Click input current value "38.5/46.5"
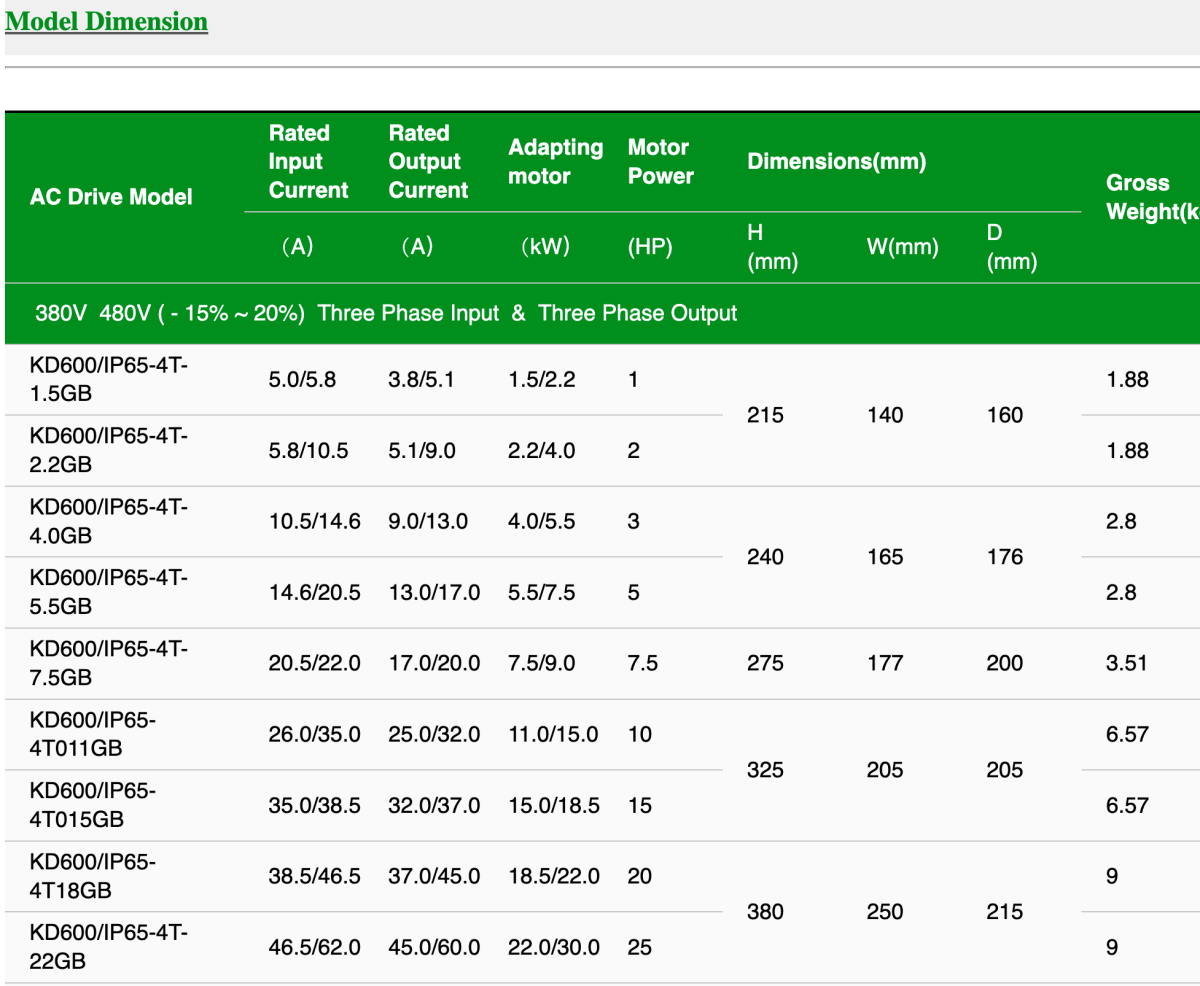This screenshot has height=986, width=1200. pos(315,876)
